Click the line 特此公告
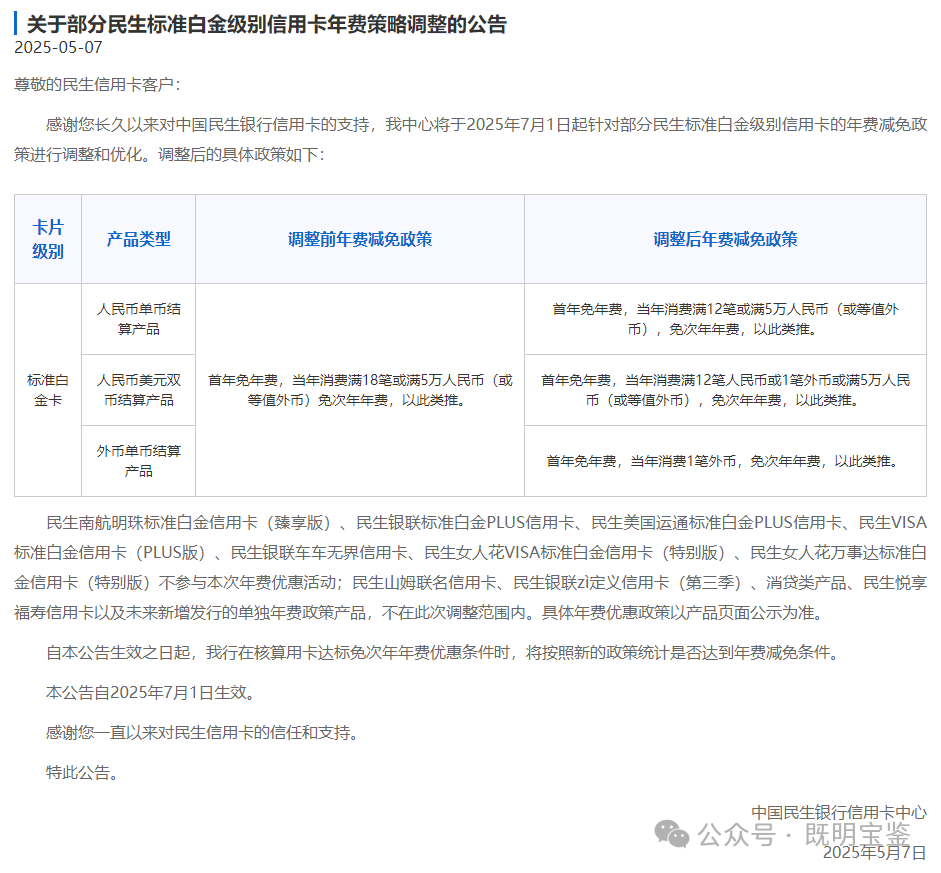941x873 pixels. click(x=83, y=772)
